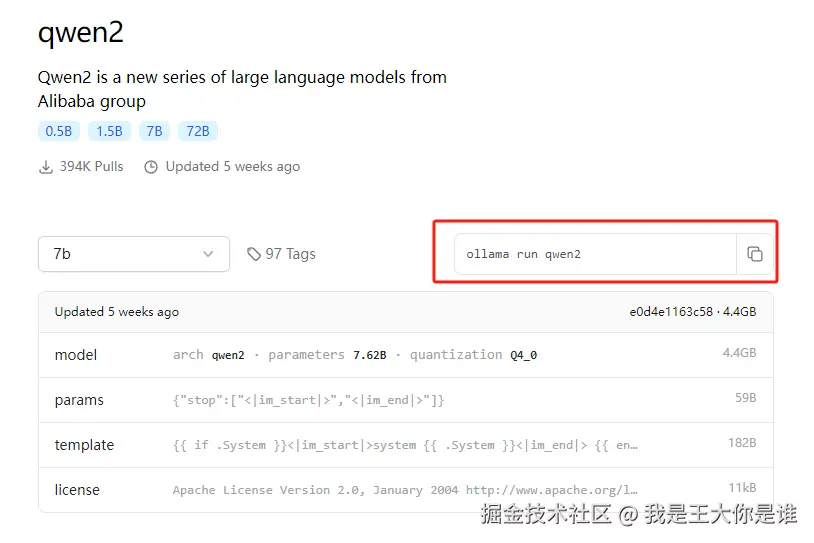Click the parameters 7.62B value
The image size is (814, 543).
tap(370, 355)
